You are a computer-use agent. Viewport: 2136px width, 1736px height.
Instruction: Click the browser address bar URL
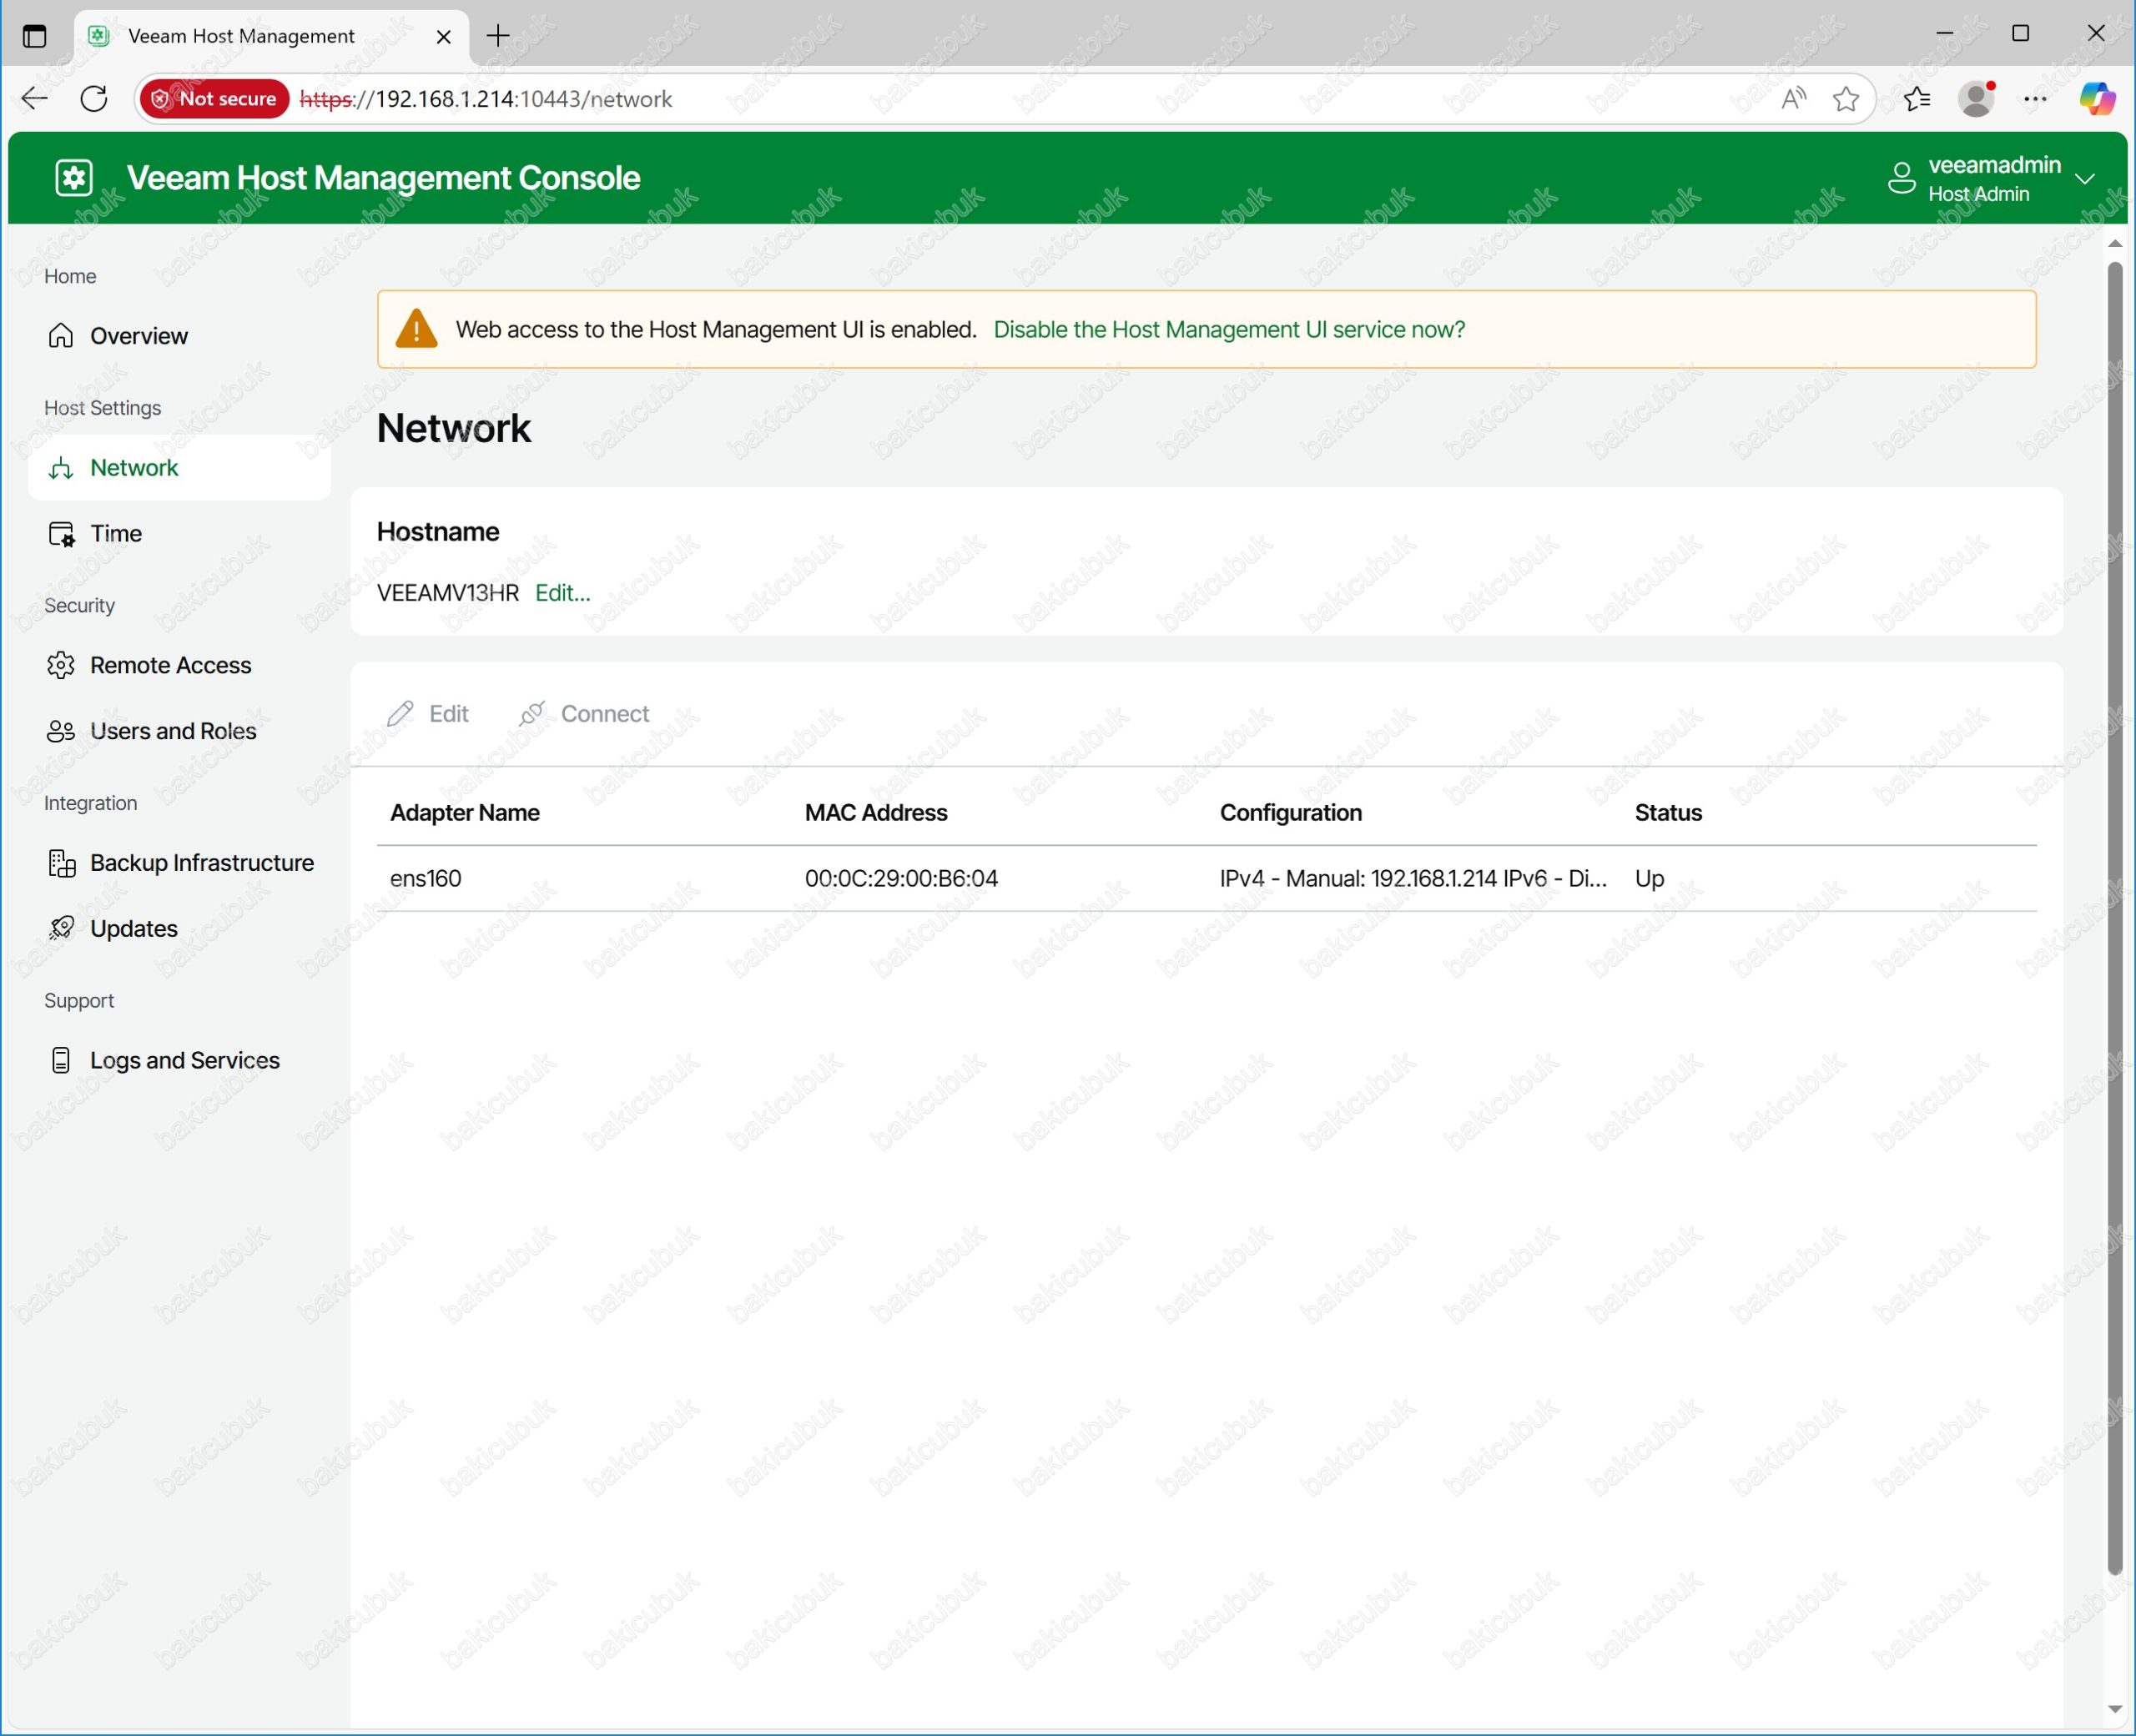[486, 99]
